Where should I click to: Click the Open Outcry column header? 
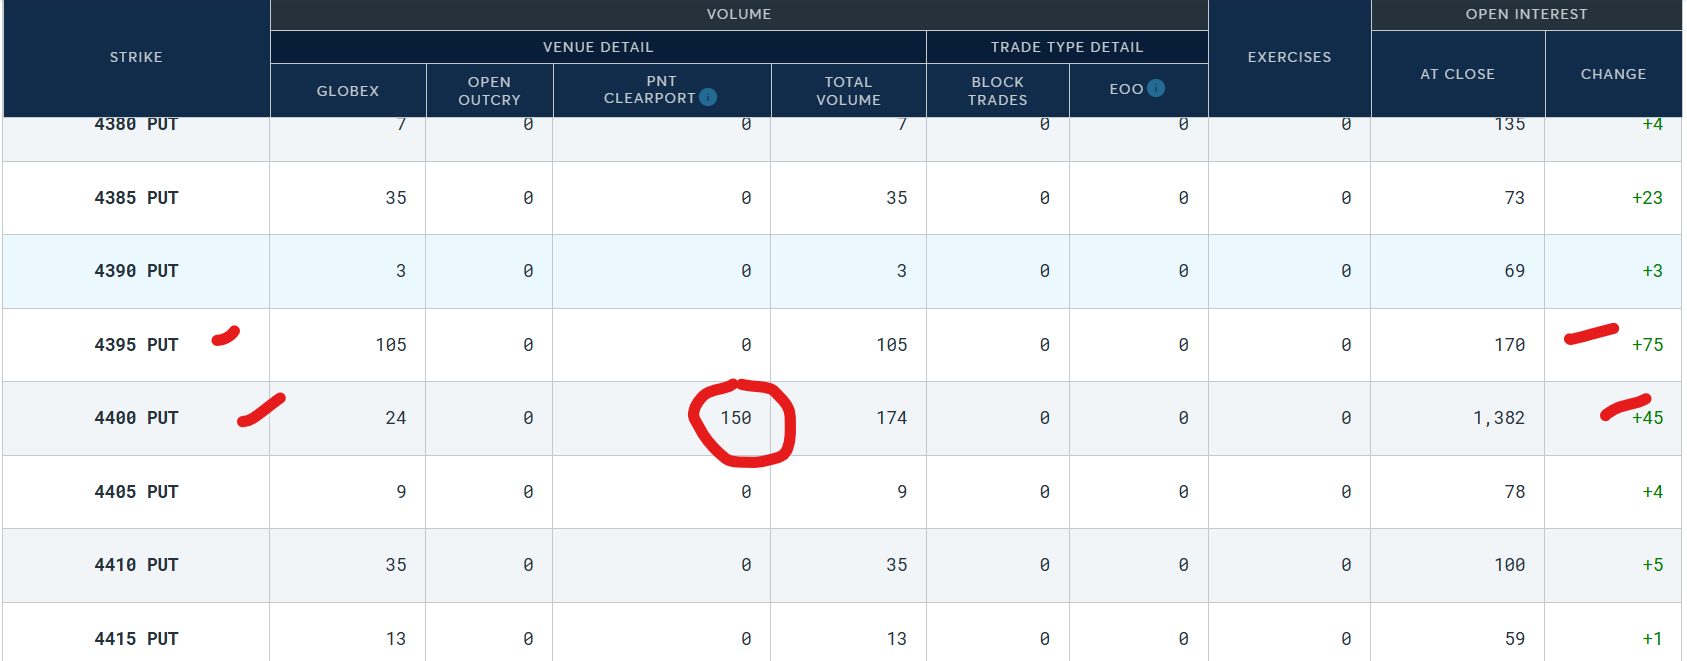(489, 91)
